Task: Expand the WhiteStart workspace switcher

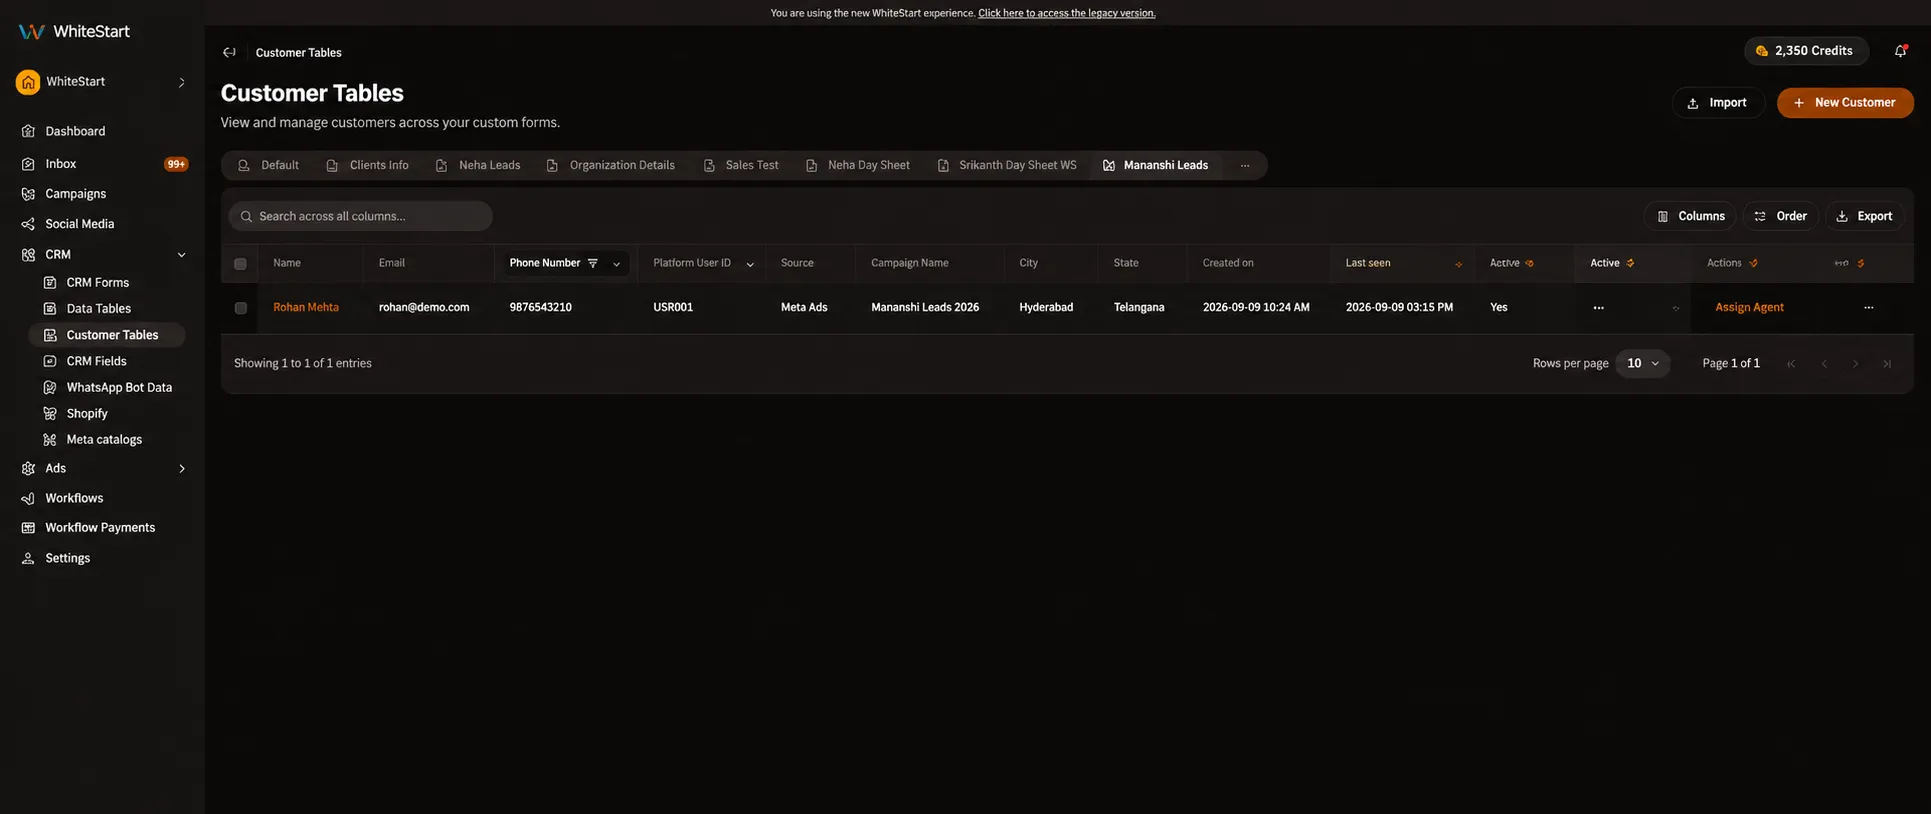Action: click(x=181, y=82)
